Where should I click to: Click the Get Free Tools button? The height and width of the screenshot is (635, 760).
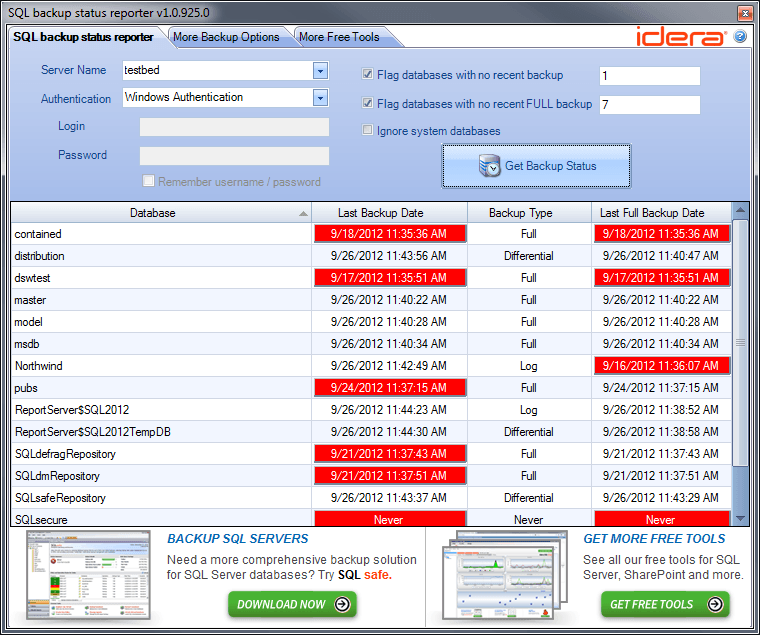click(665, 604)
